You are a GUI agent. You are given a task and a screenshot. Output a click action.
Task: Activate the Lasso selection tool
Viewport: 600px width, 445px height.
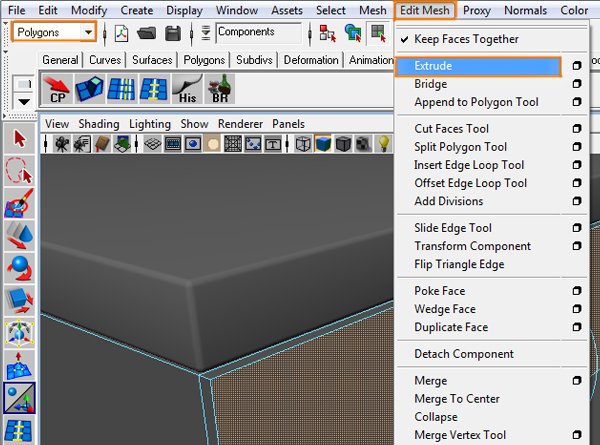point(19,171)
